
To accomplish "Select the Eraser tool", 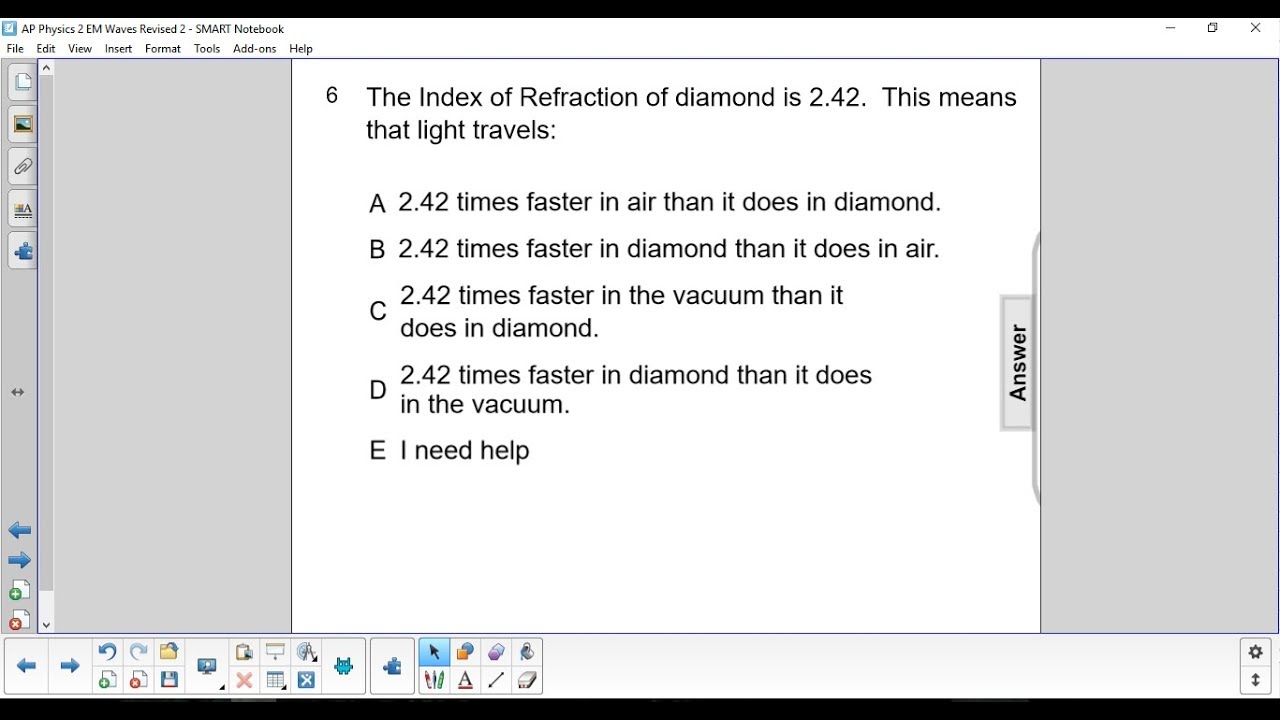I will tap(527, 680).
